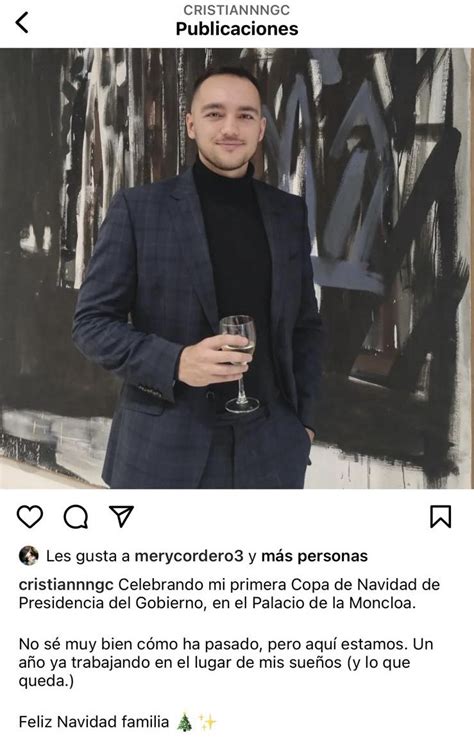This screenshot has height=737, width=474.
Task: Tap the "Feliz Navidad familia" text
Action: pyautogui.click(x=94, y=721)
